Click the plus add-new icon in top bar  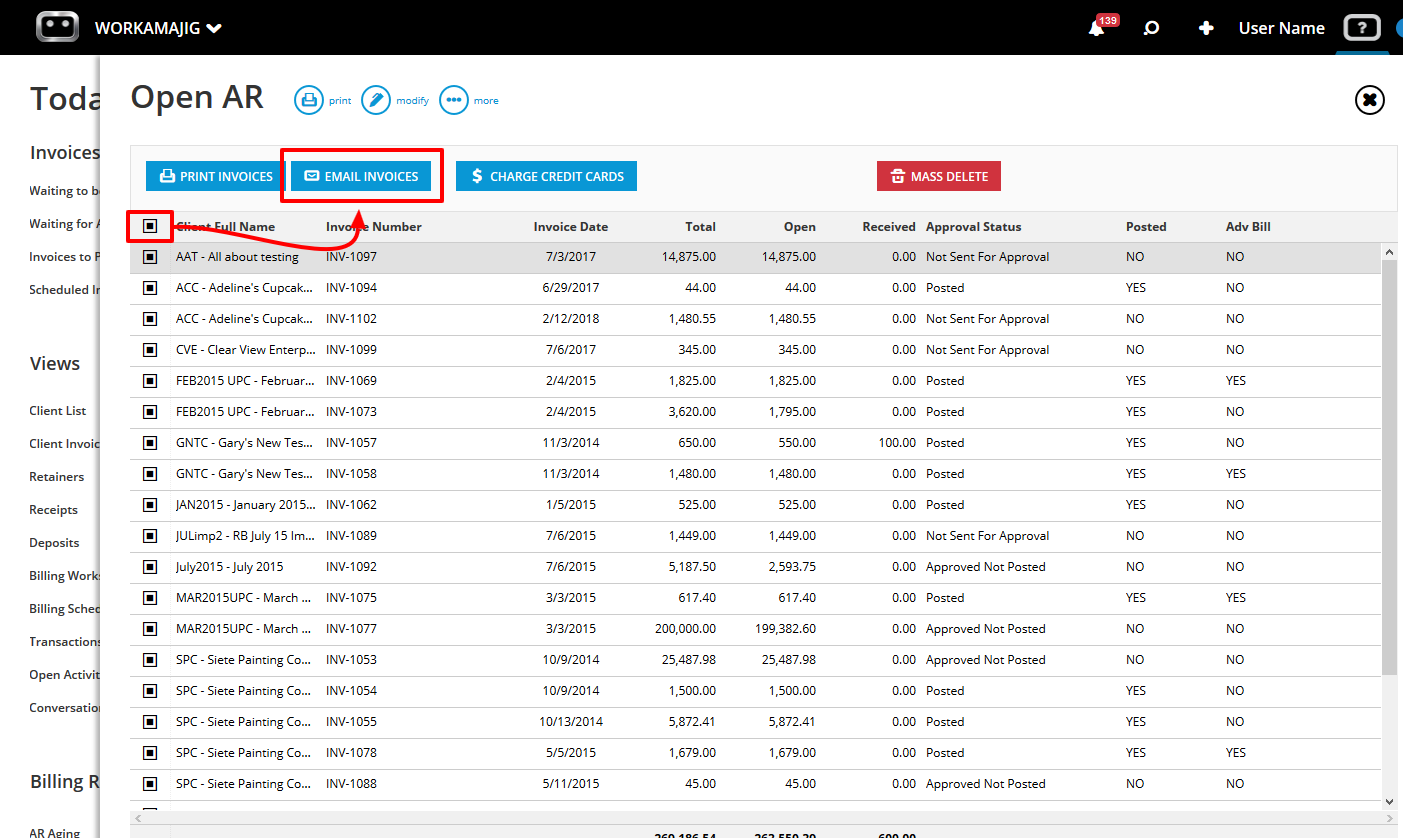pos(1206,28)
